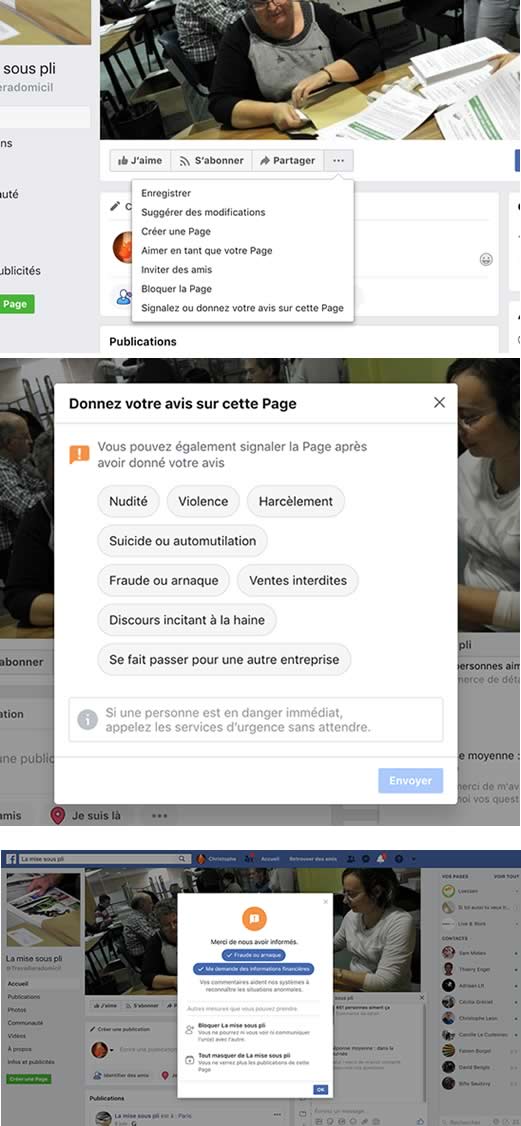Select Suggérer des modifications menu entry
521x1126 pixels.
pos(203,213)
